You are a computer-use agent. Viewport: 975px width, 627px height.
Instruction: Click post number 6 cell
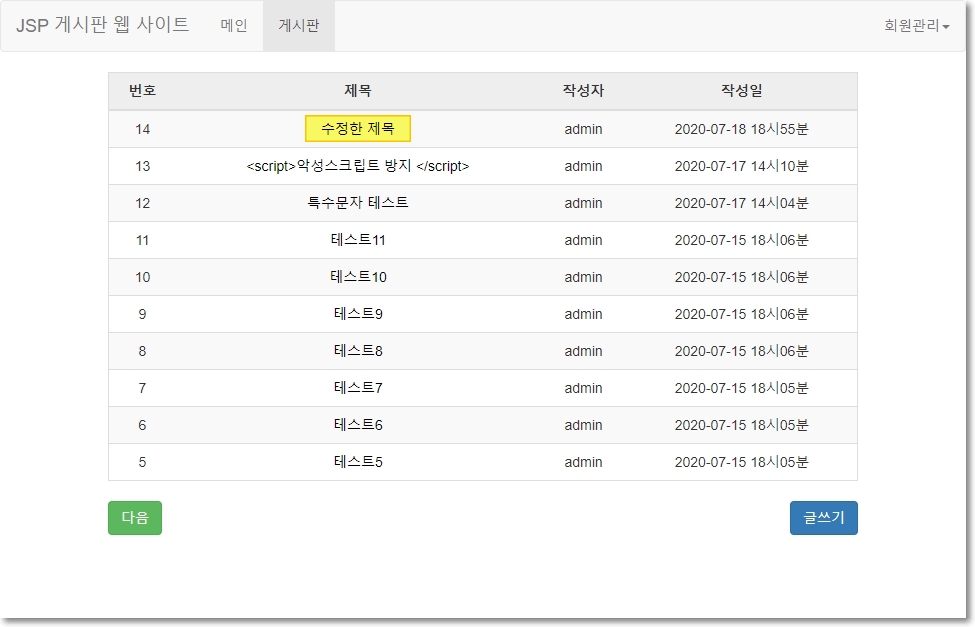pos(142,425)
